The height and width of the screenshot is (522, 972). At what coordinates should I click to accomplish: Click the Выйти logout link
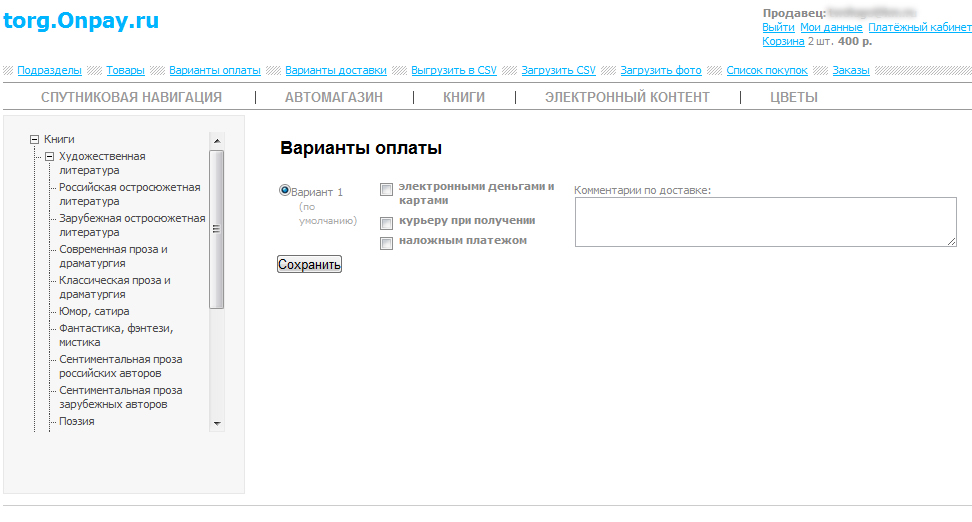click(x=778, y=27)
